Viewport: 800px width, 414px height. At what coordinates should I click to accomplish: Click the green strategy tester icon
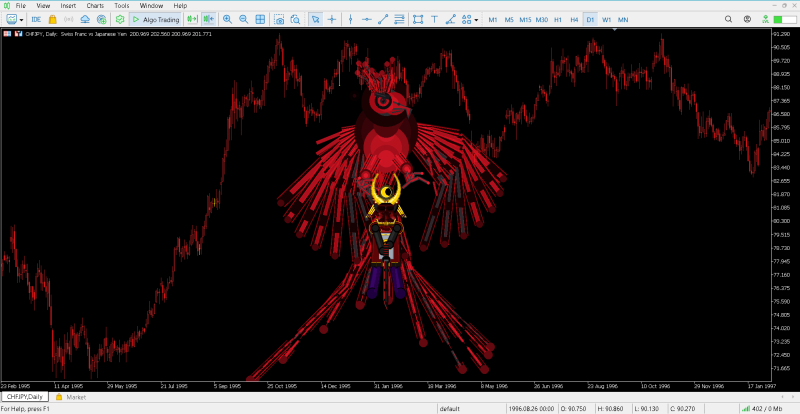pyautogui.click(x=120, y=19)
